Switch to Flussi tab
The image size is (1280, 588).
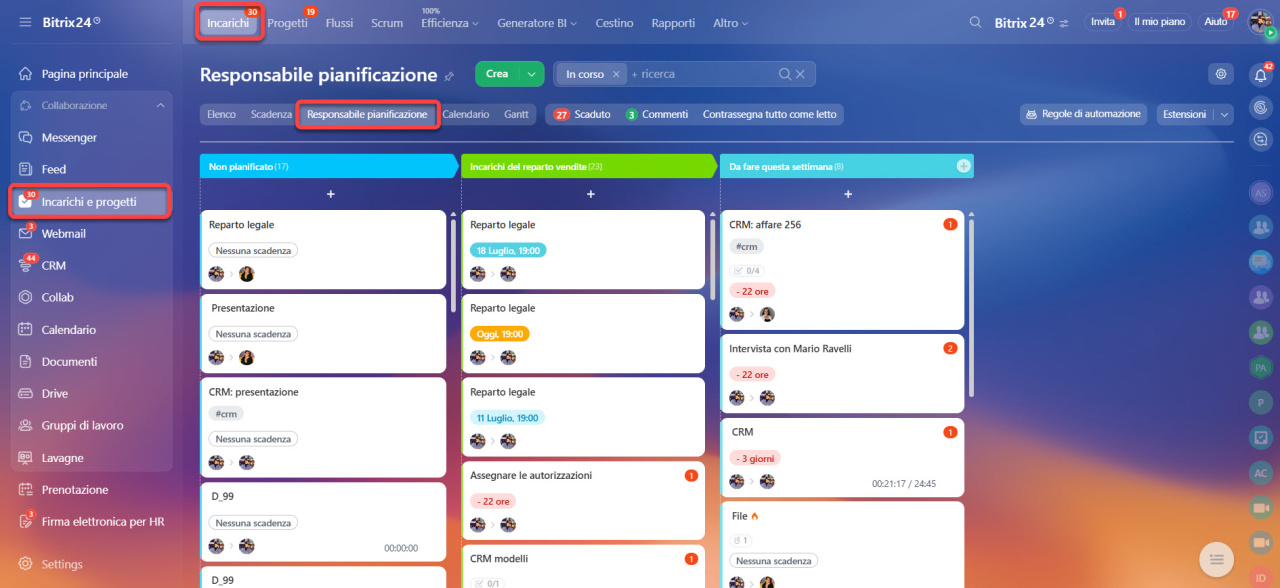340,23
